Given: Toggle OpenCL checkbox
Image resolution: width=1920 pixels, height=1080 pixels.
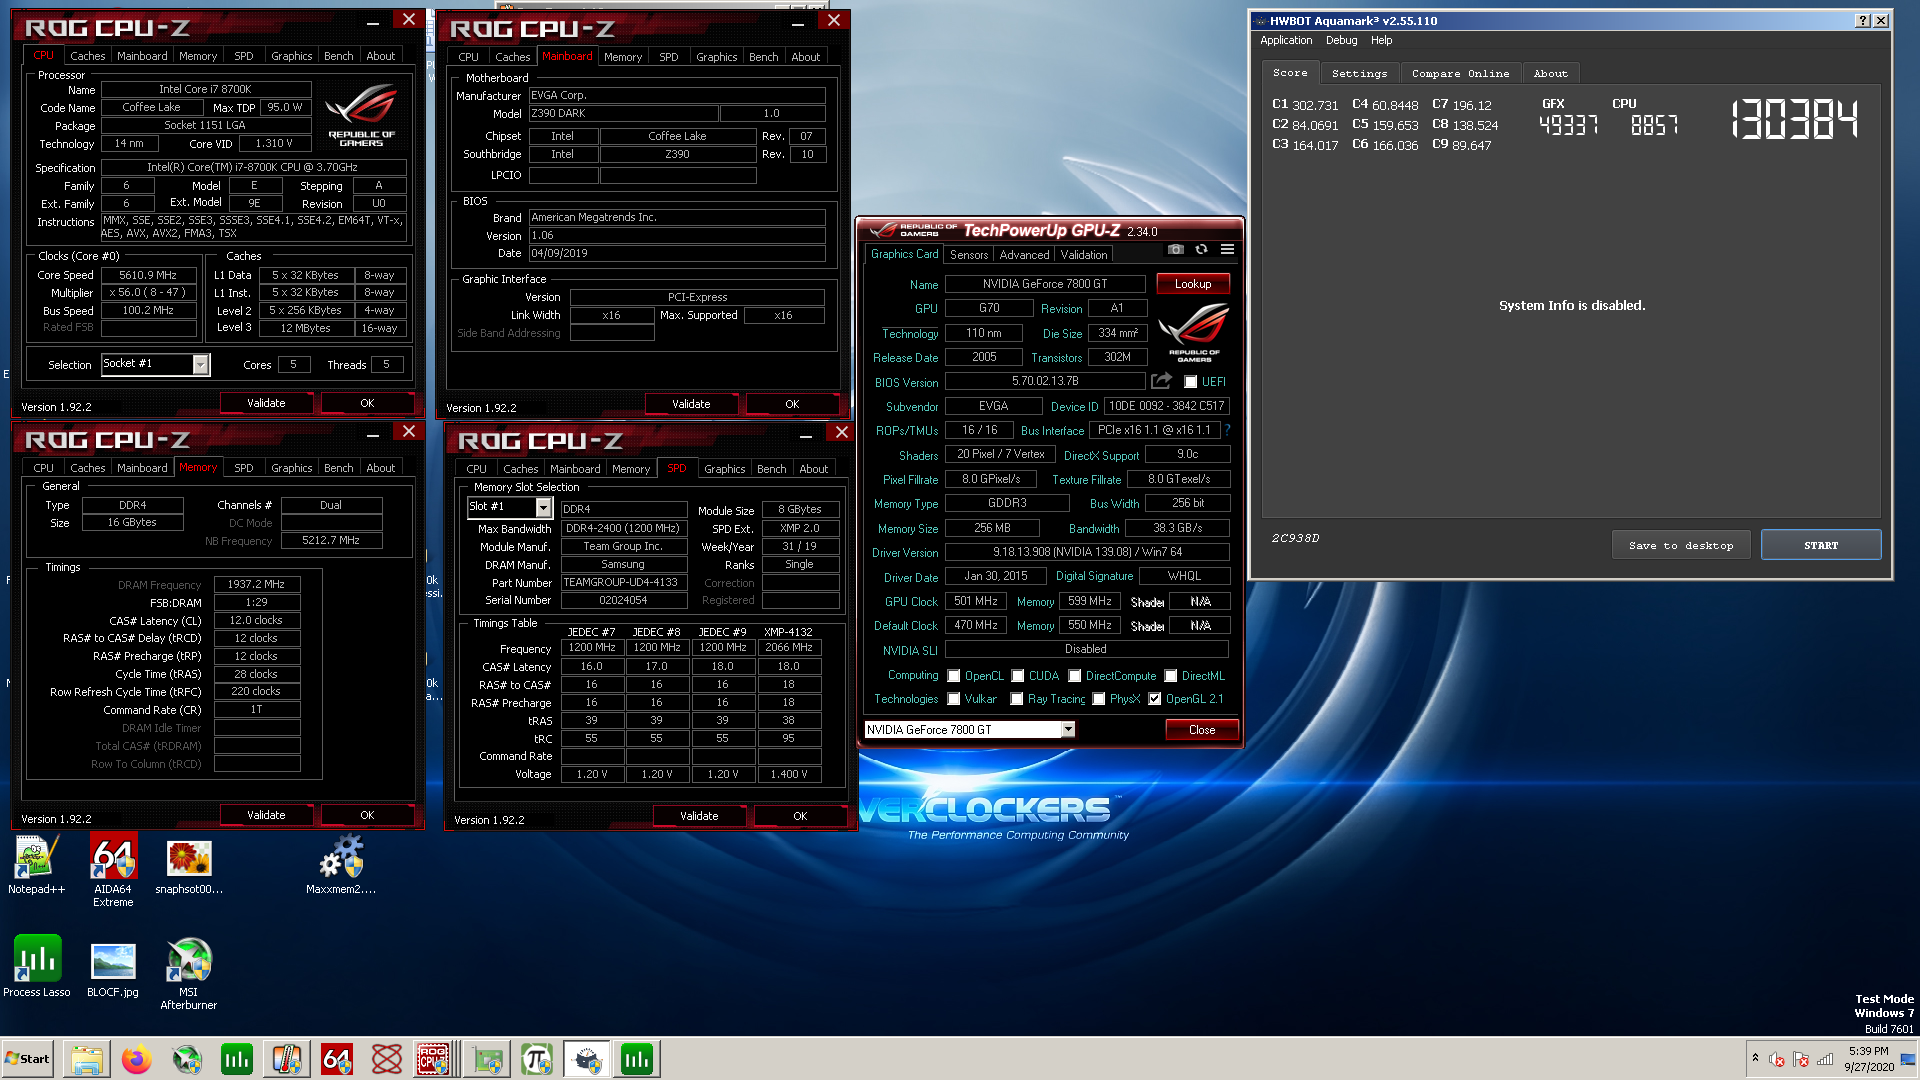Looking at the screenshot, I should click(x=953, y=676).
